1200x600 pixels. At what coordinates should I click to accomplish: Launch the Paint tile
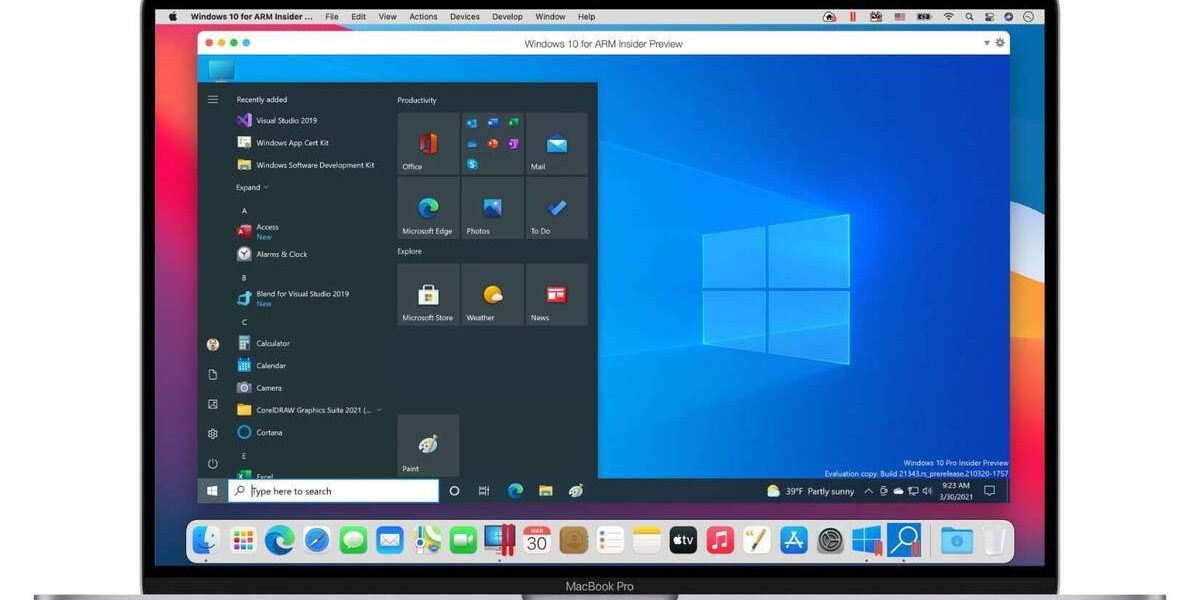click(428, 445)
